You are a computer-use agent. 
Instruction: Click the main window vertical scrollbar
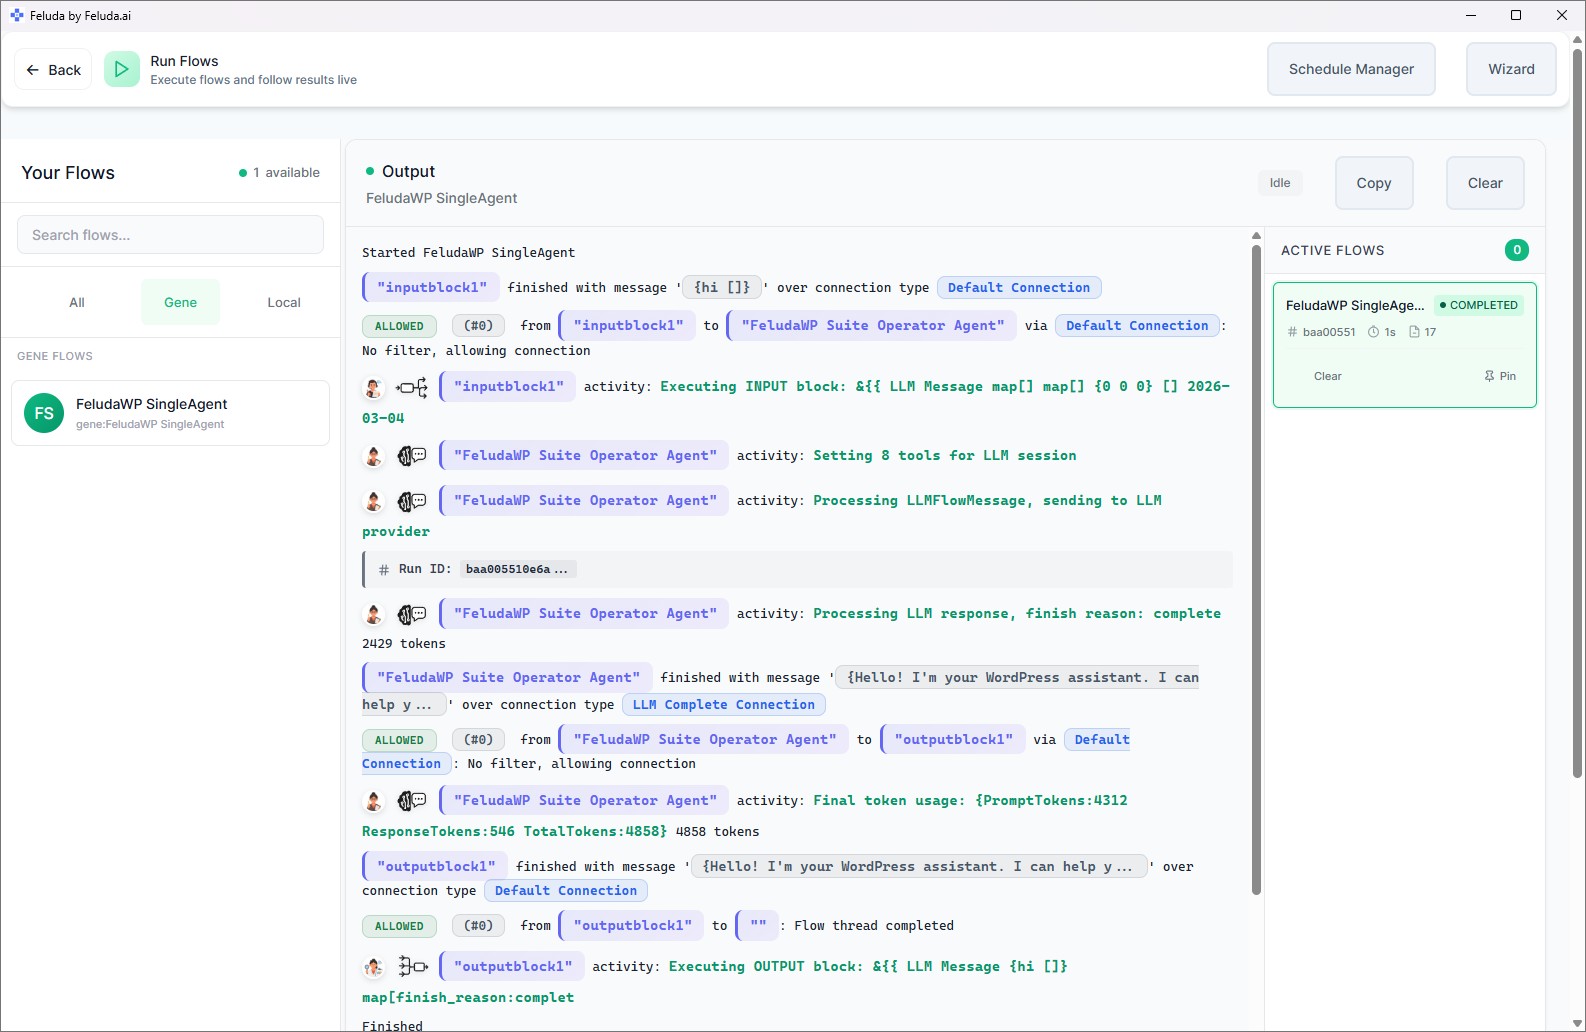coord(1577,412)
